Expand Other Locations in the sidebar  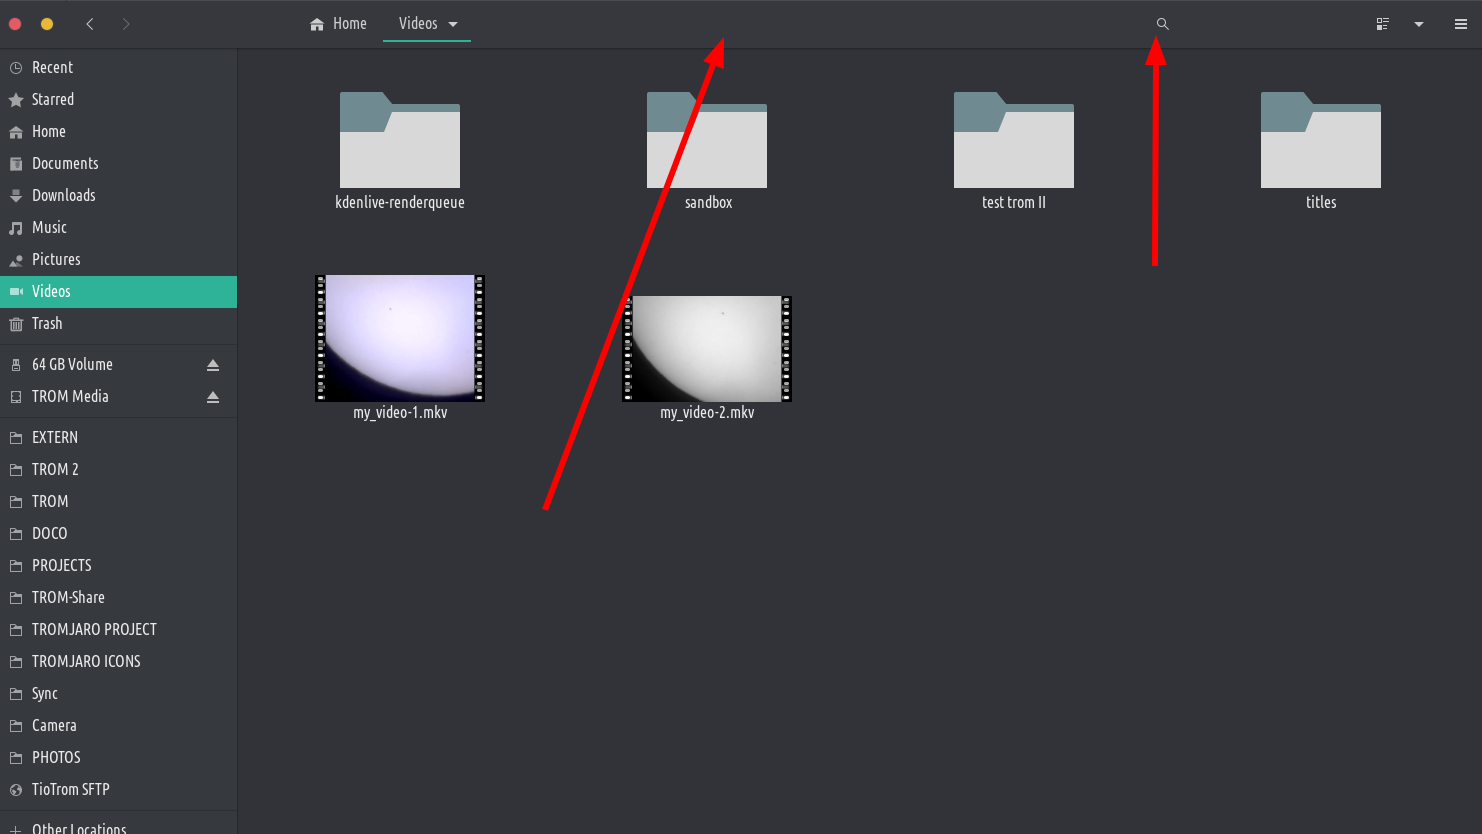pos(79,827)
